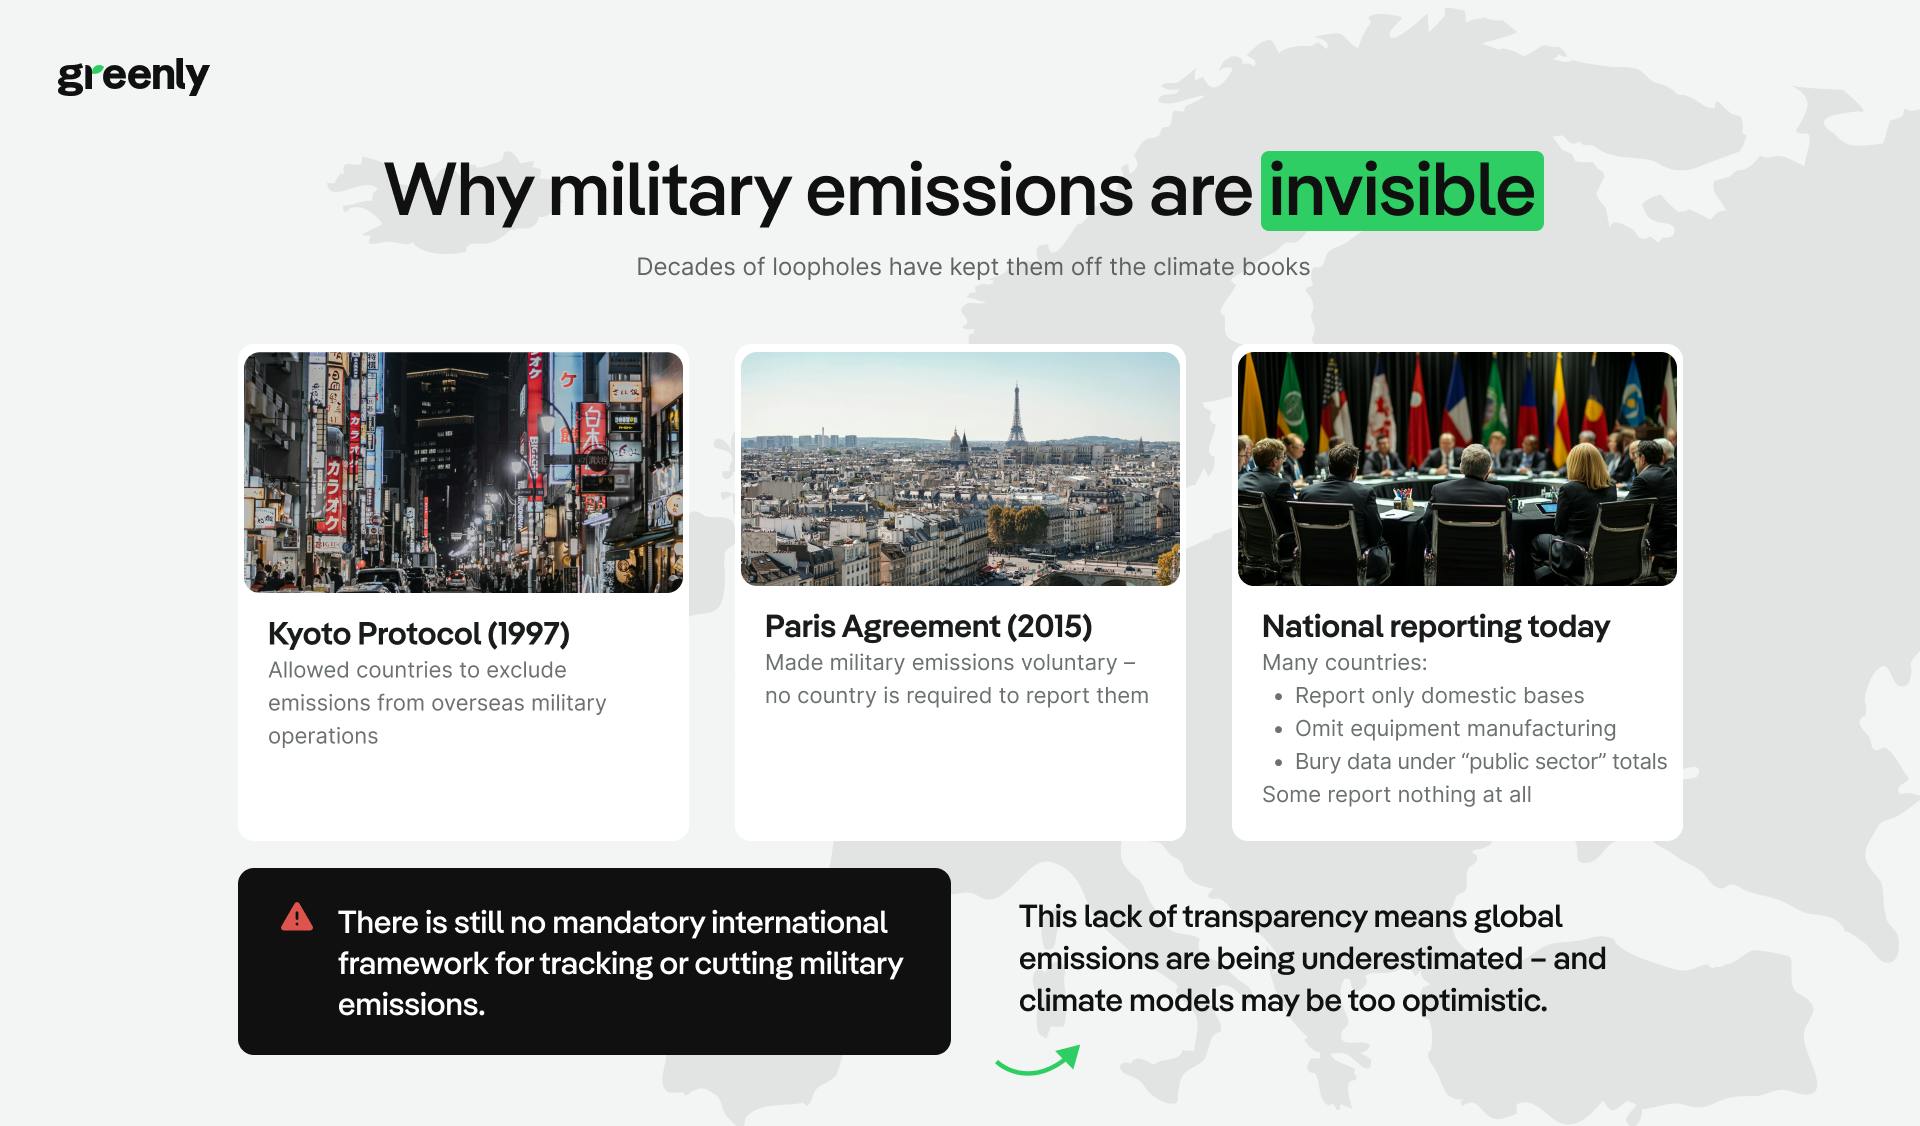Click the green curved arrow
1920x1126 pixels.
[1038, 1061]
